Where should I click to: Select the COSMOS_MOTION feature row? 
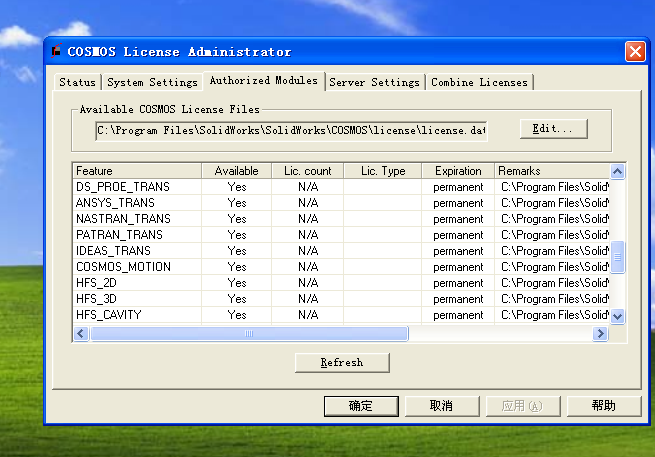click(341, 267)
